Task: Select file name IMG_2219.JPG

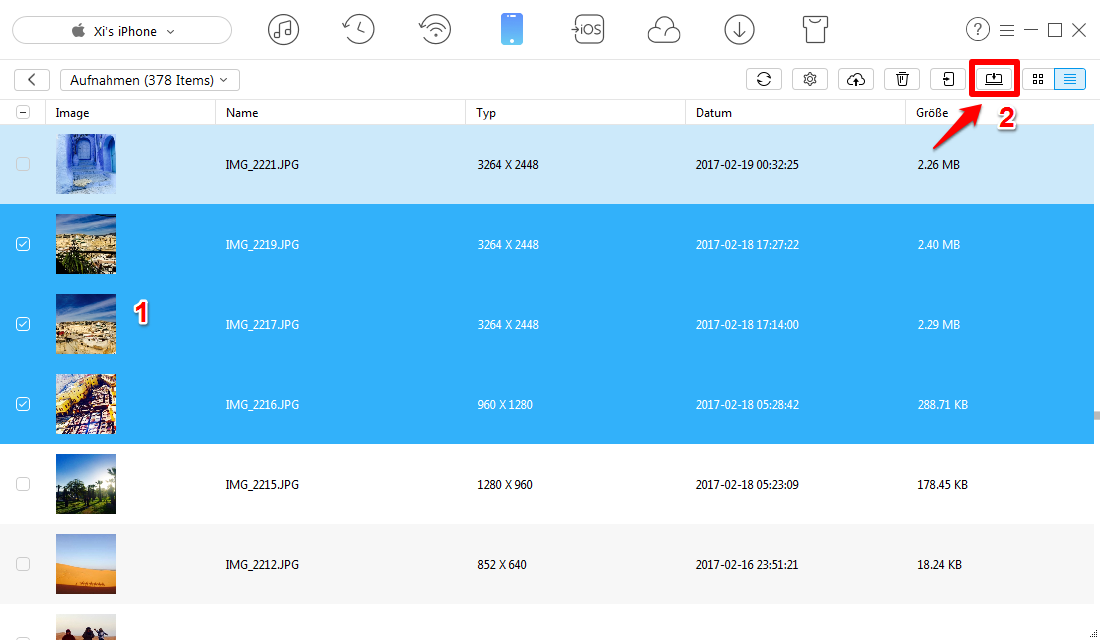Action: click(x=262, y=245)
